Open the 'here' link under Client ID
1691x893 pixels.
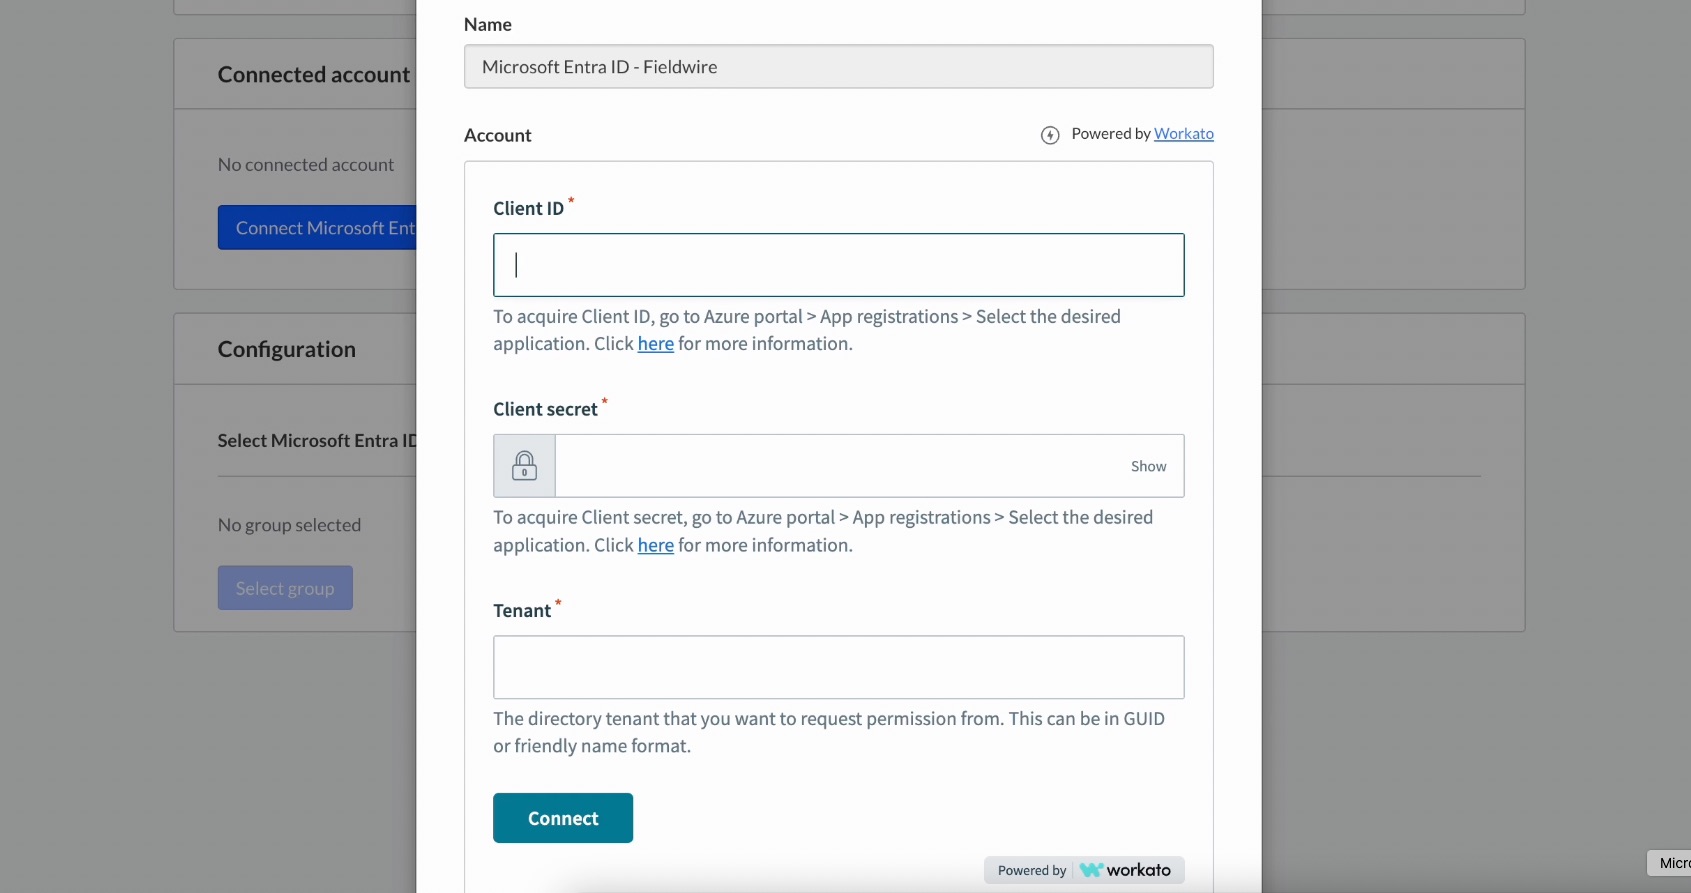pos(656,344)
